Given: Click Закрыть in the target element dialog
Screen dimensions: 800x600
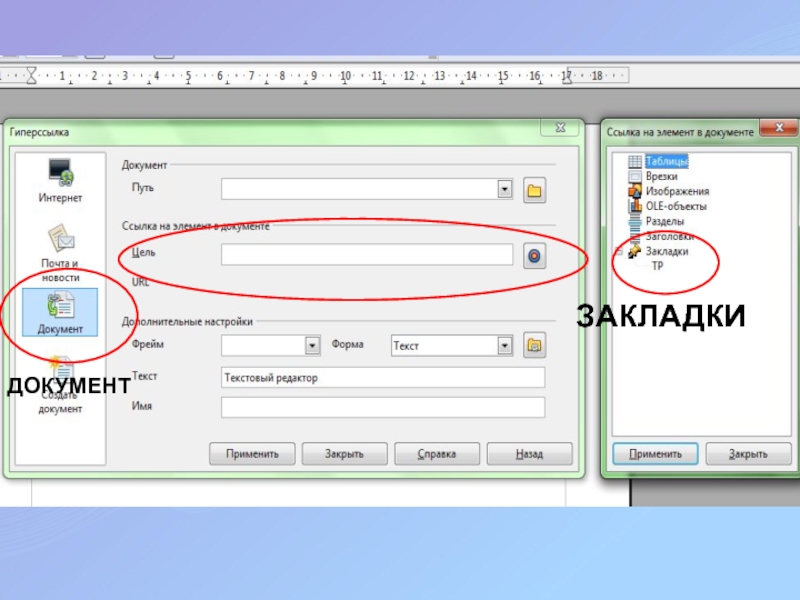Looking at the screenshot, I should pos(748,454).
